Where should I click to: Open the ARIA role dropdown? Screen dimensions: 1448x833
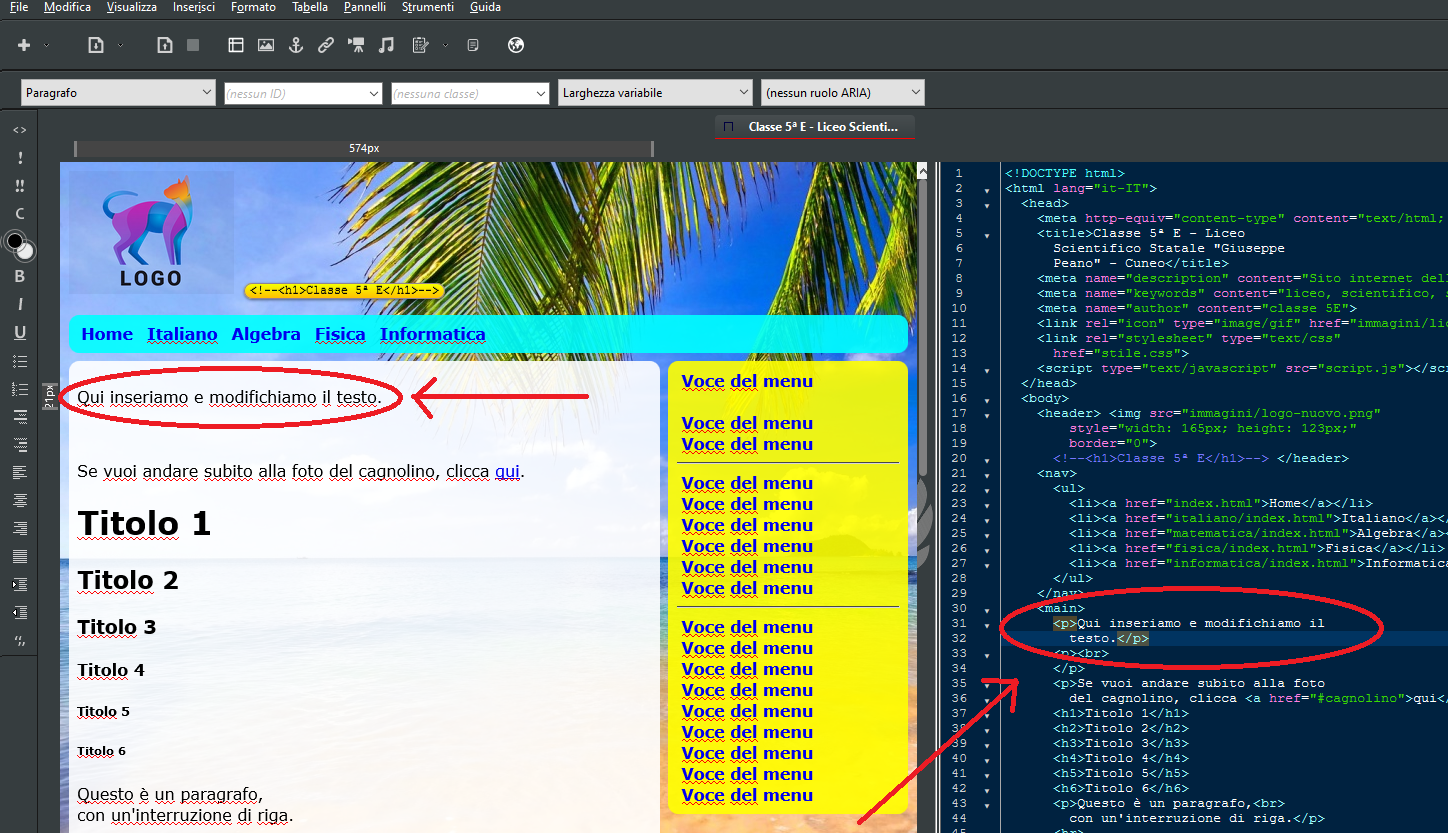[842, 93]
